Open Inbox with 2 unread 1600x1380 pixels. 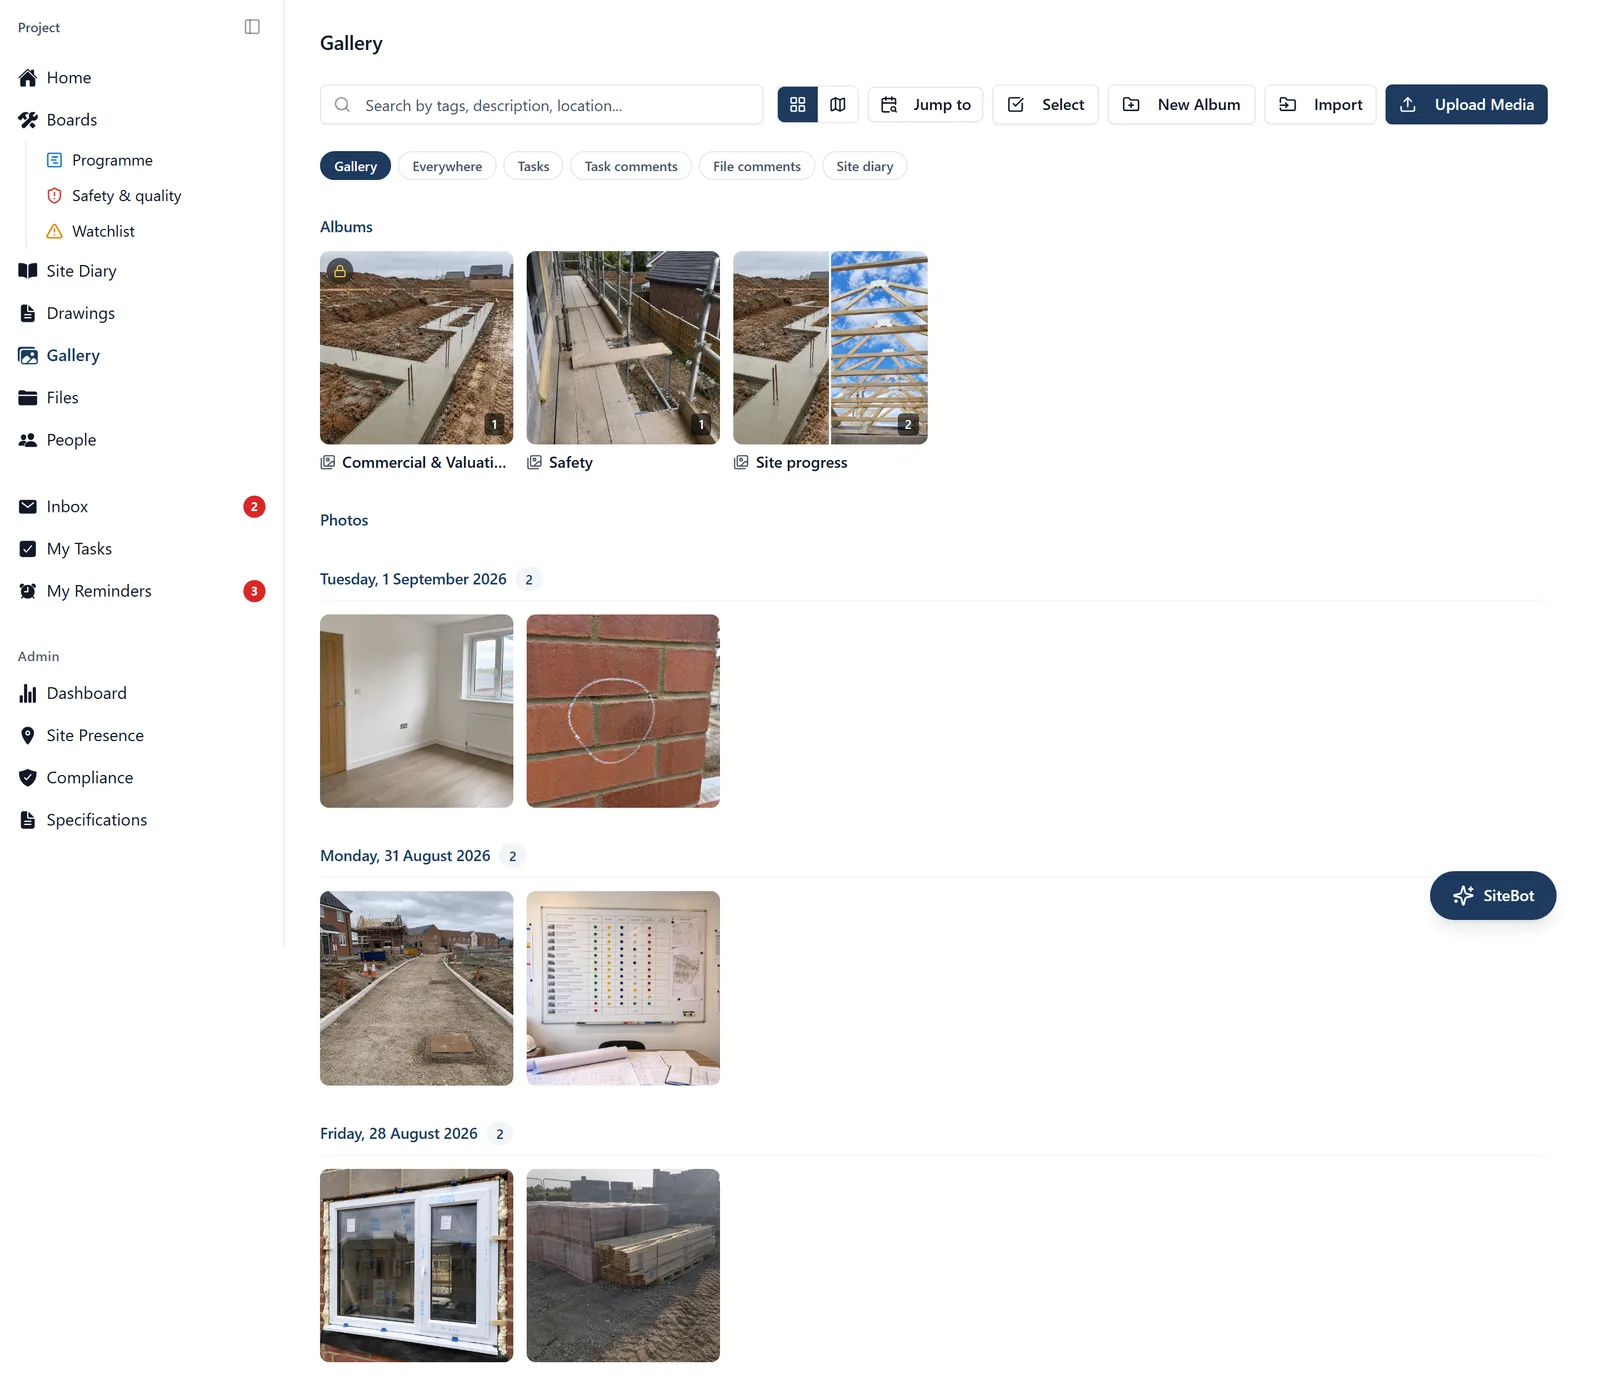pos(140,507)
